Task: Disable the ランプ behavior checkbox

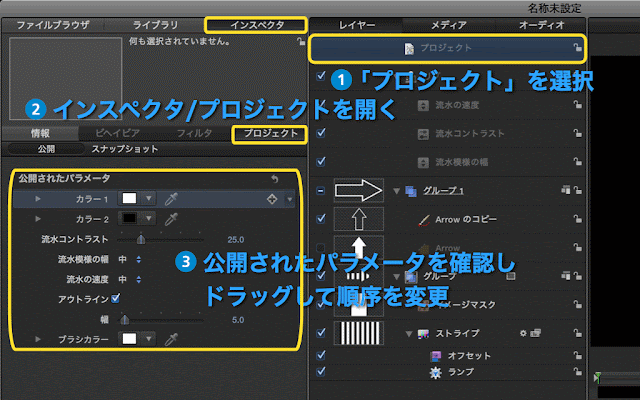Action: click(321, 371)
